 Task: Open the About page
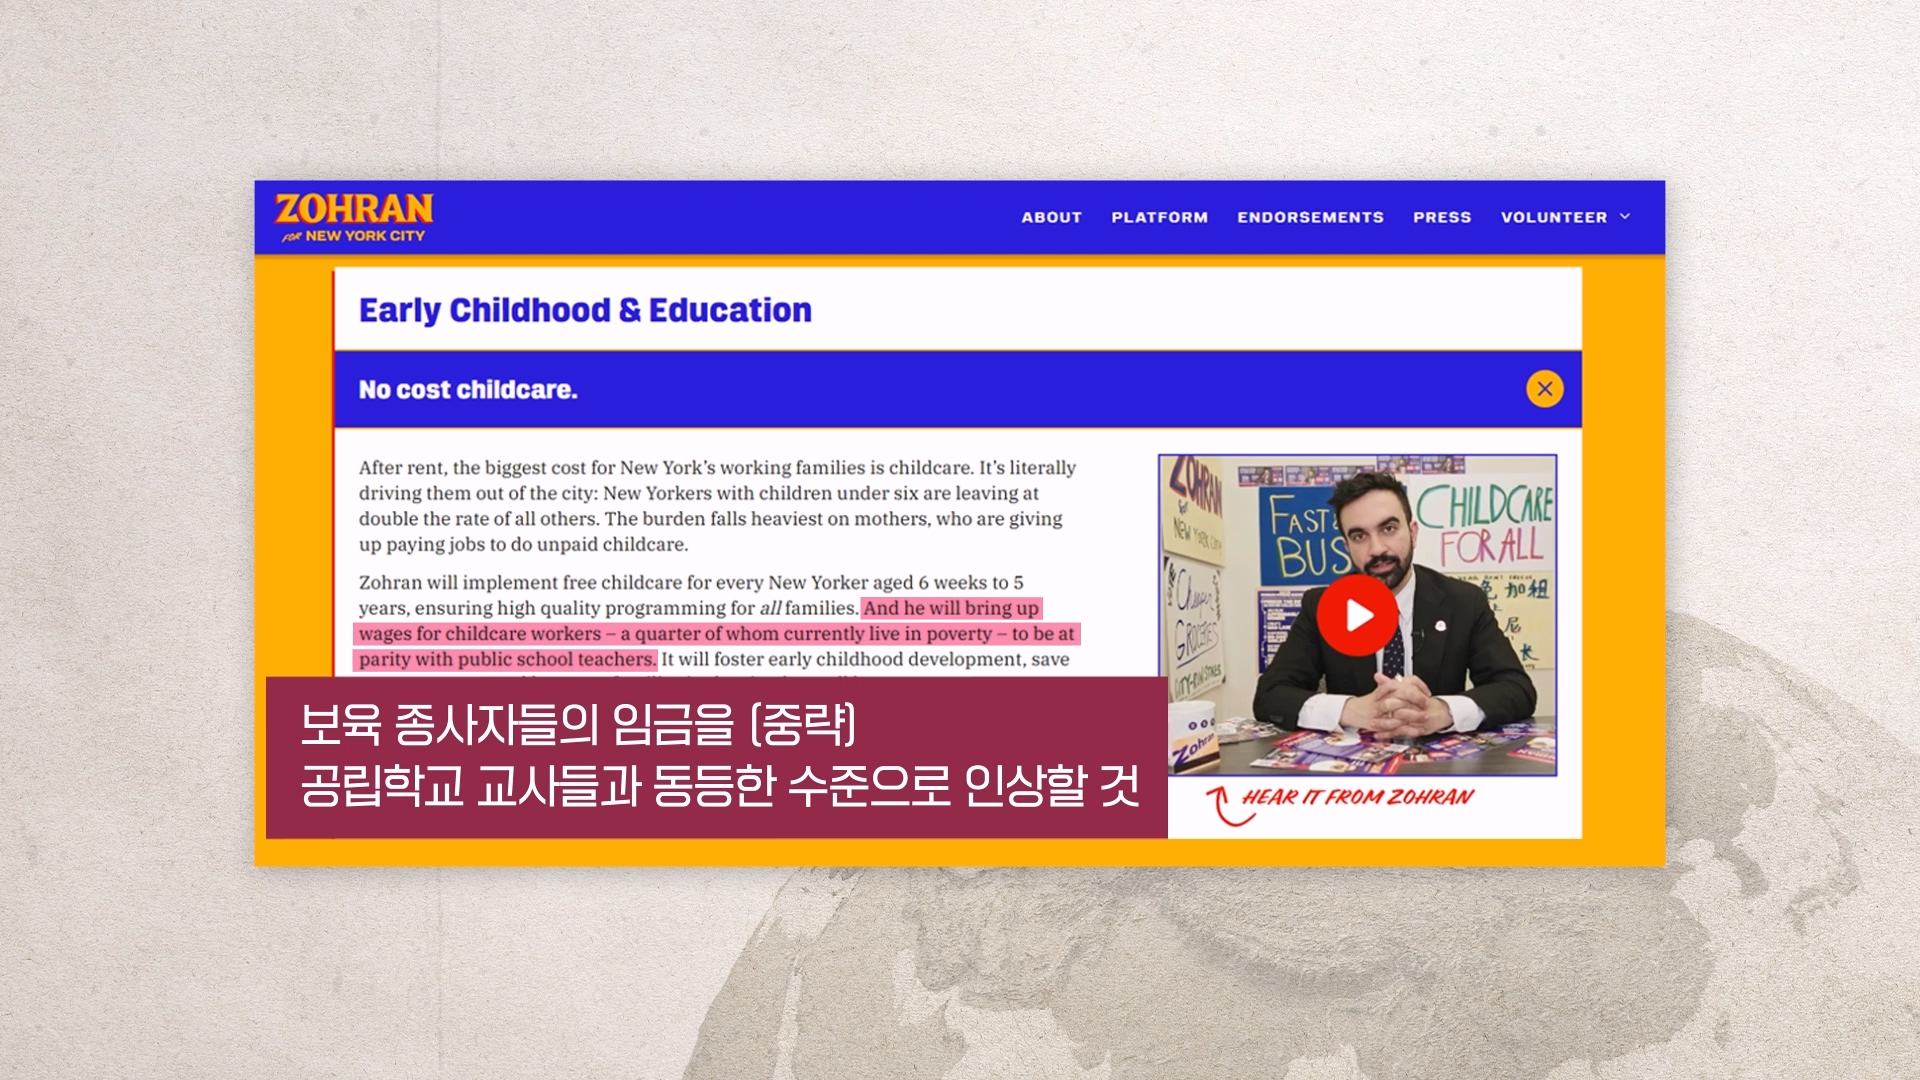(1051, 217)
